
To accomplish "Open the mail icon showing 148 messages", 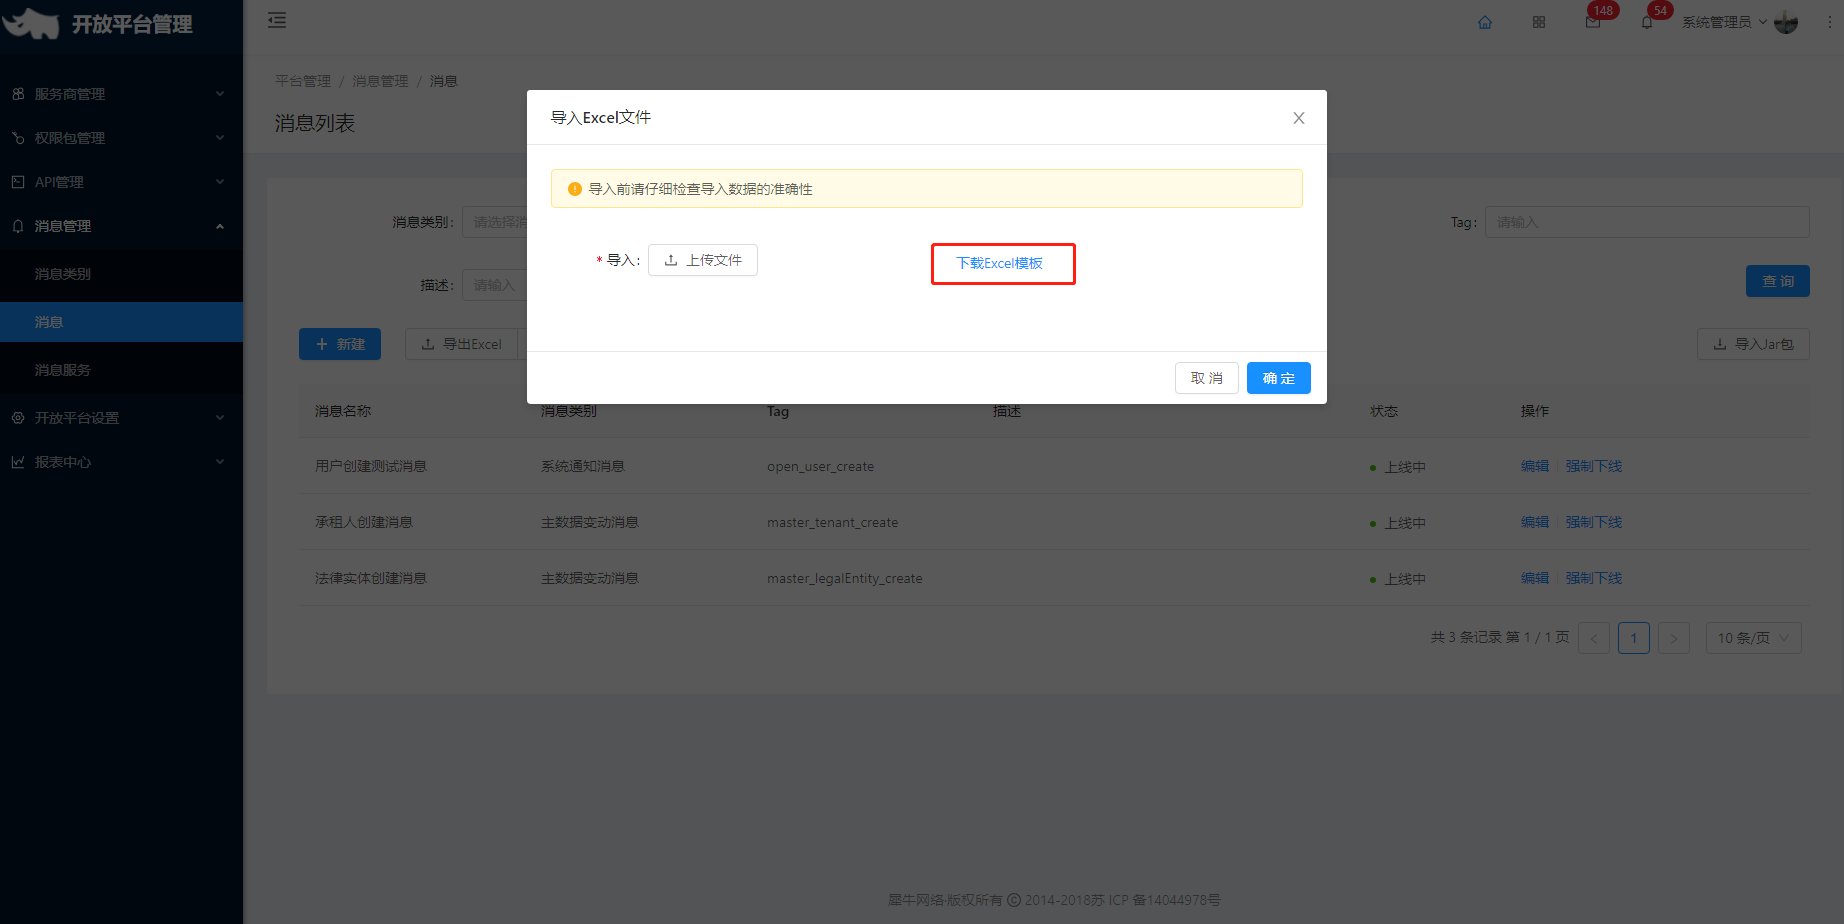I will 1593,22.
